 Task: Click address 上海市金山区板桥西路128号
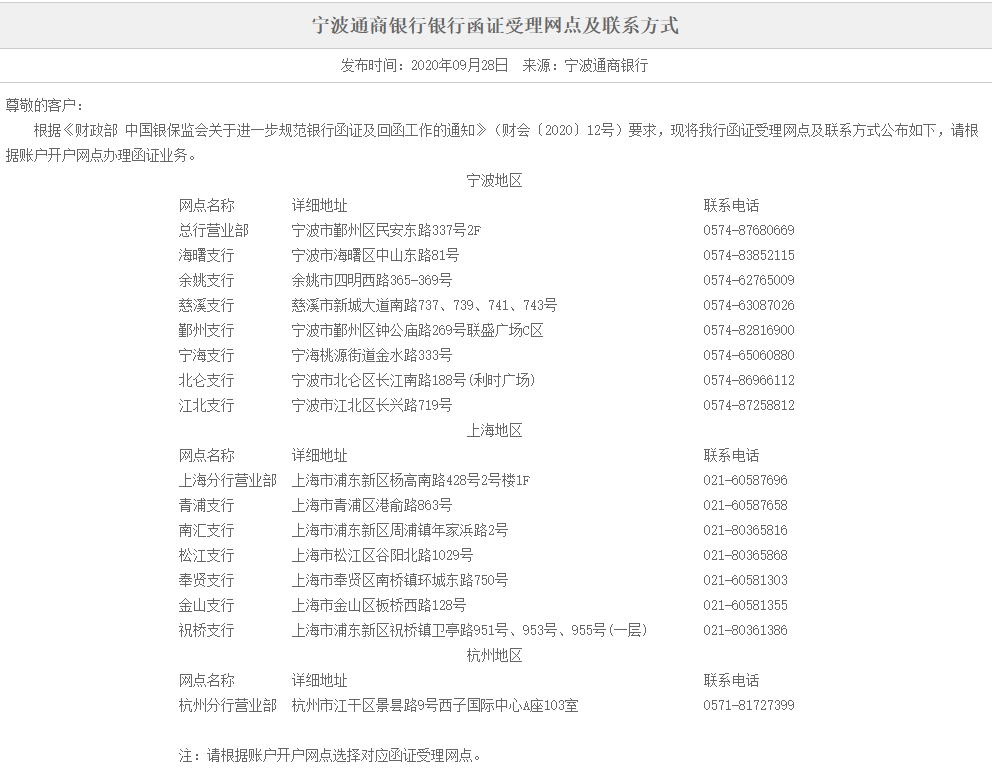point(379,605)
